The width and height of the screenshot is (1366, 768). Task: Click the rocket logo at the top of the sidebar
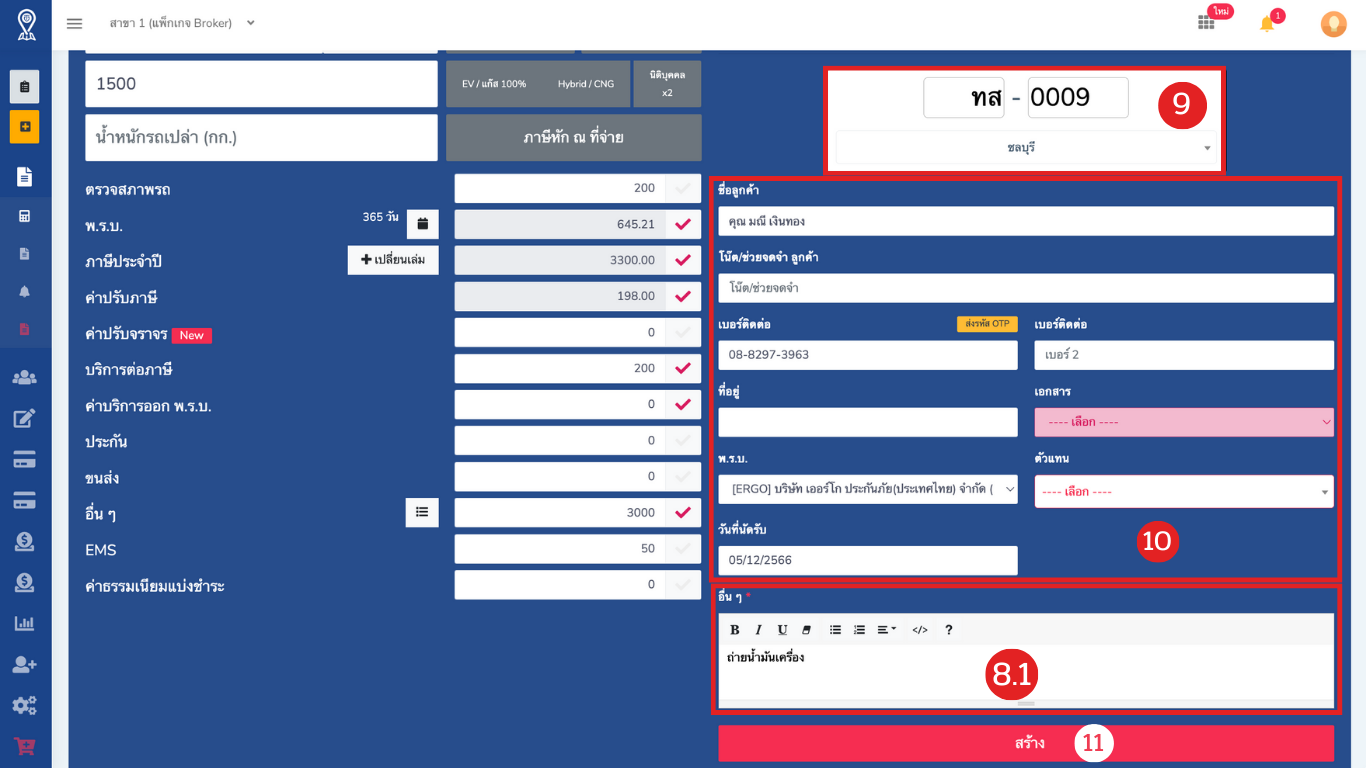pos(26,23)
